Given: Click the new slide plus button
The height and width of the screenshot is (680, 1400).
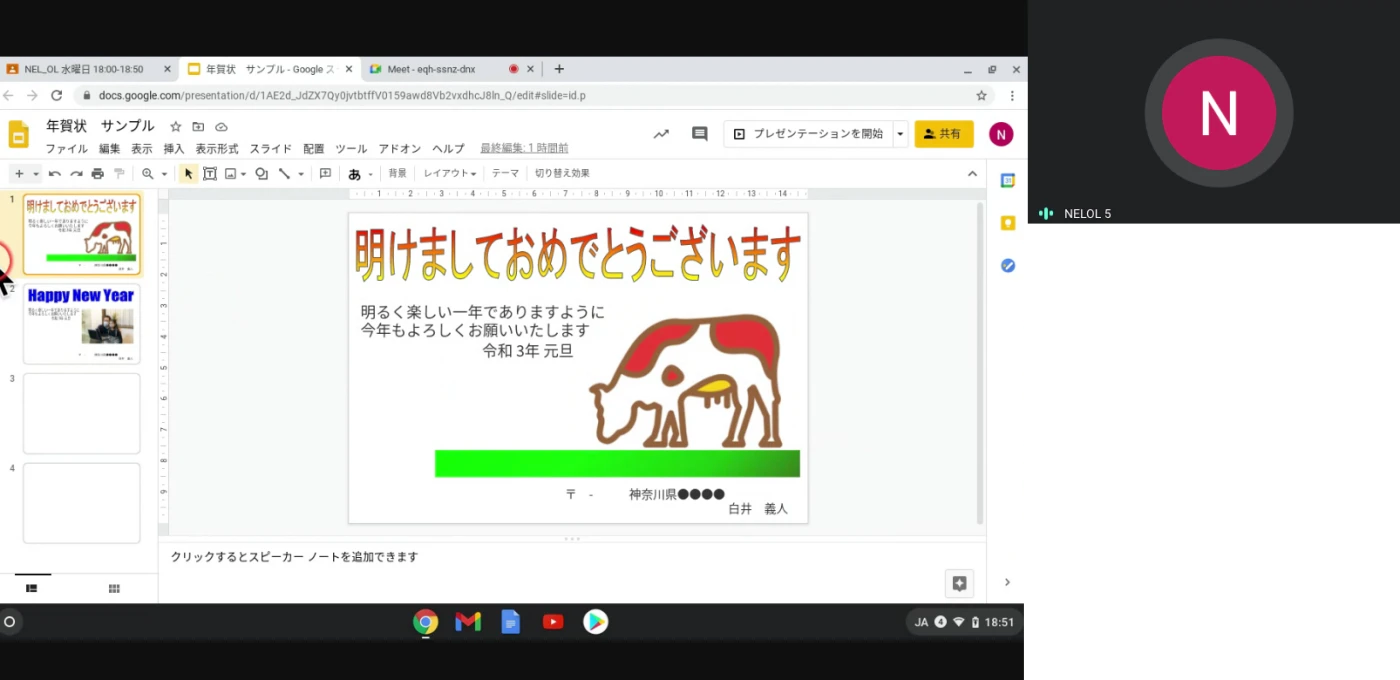Looking at the screenshot, I should click(19, 174).
